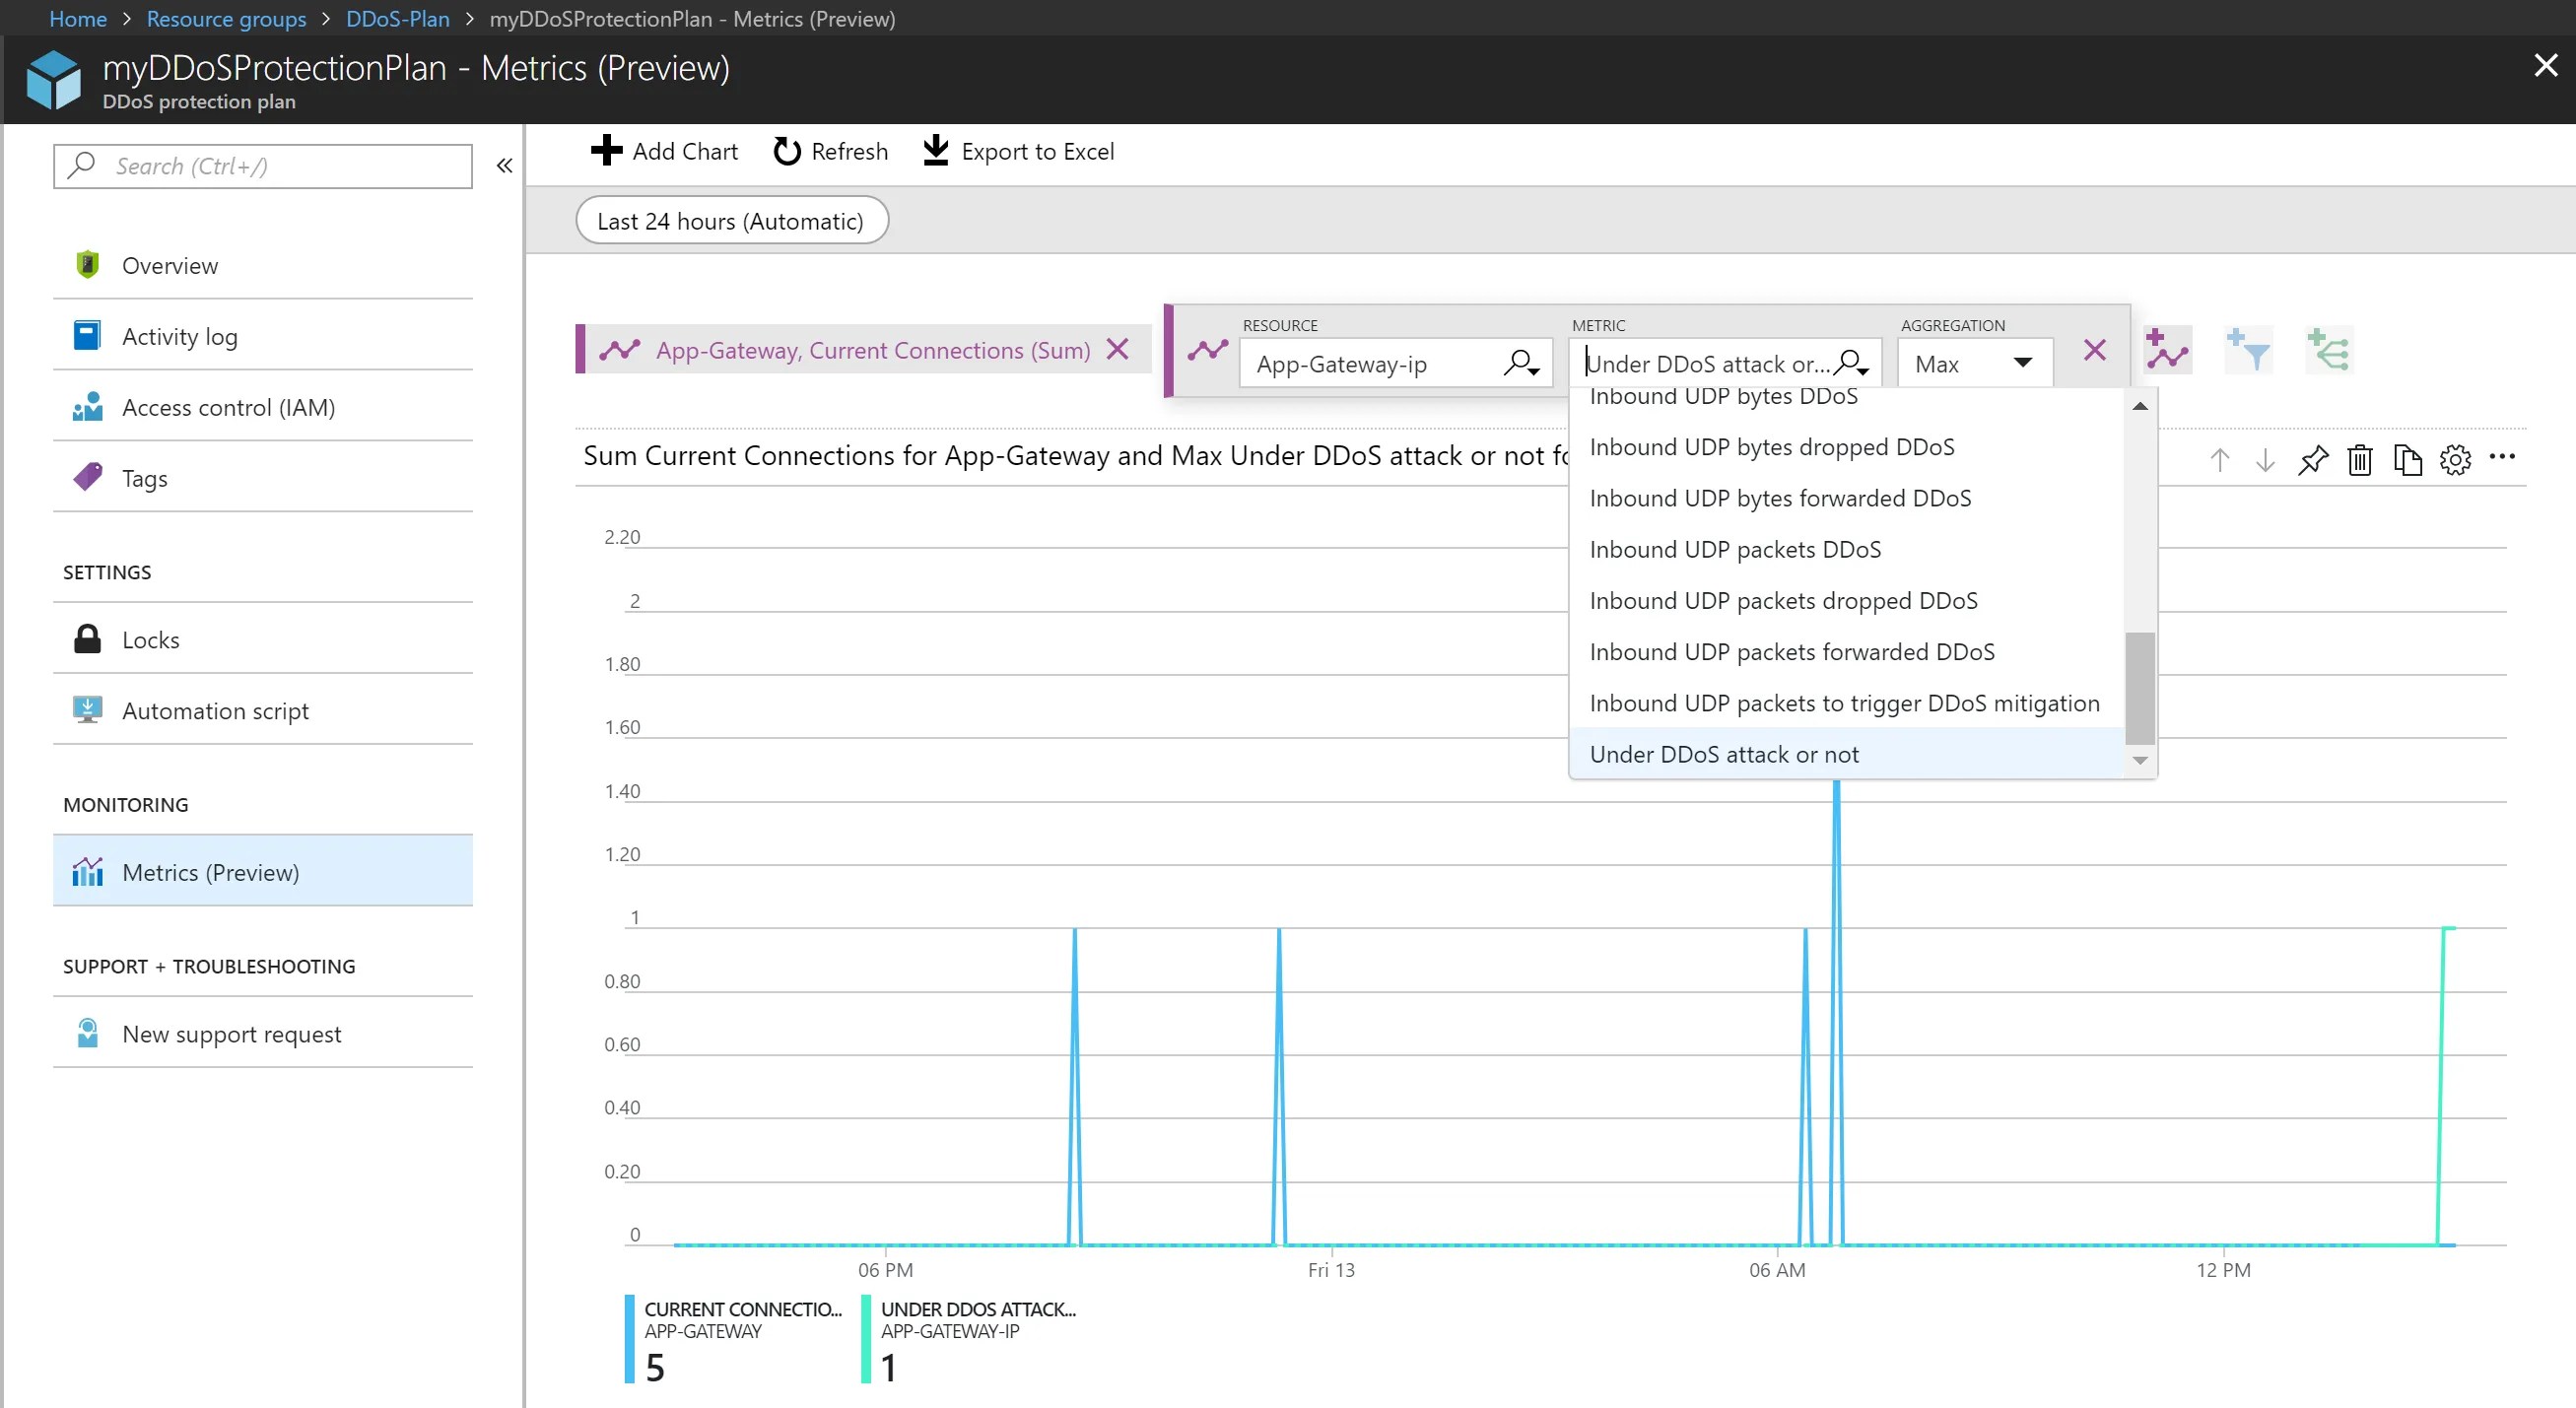Close the Metrics (Preview) blade
Image resolution: width=2576 pixels, height=1408 pixels.
point(2545,66)
